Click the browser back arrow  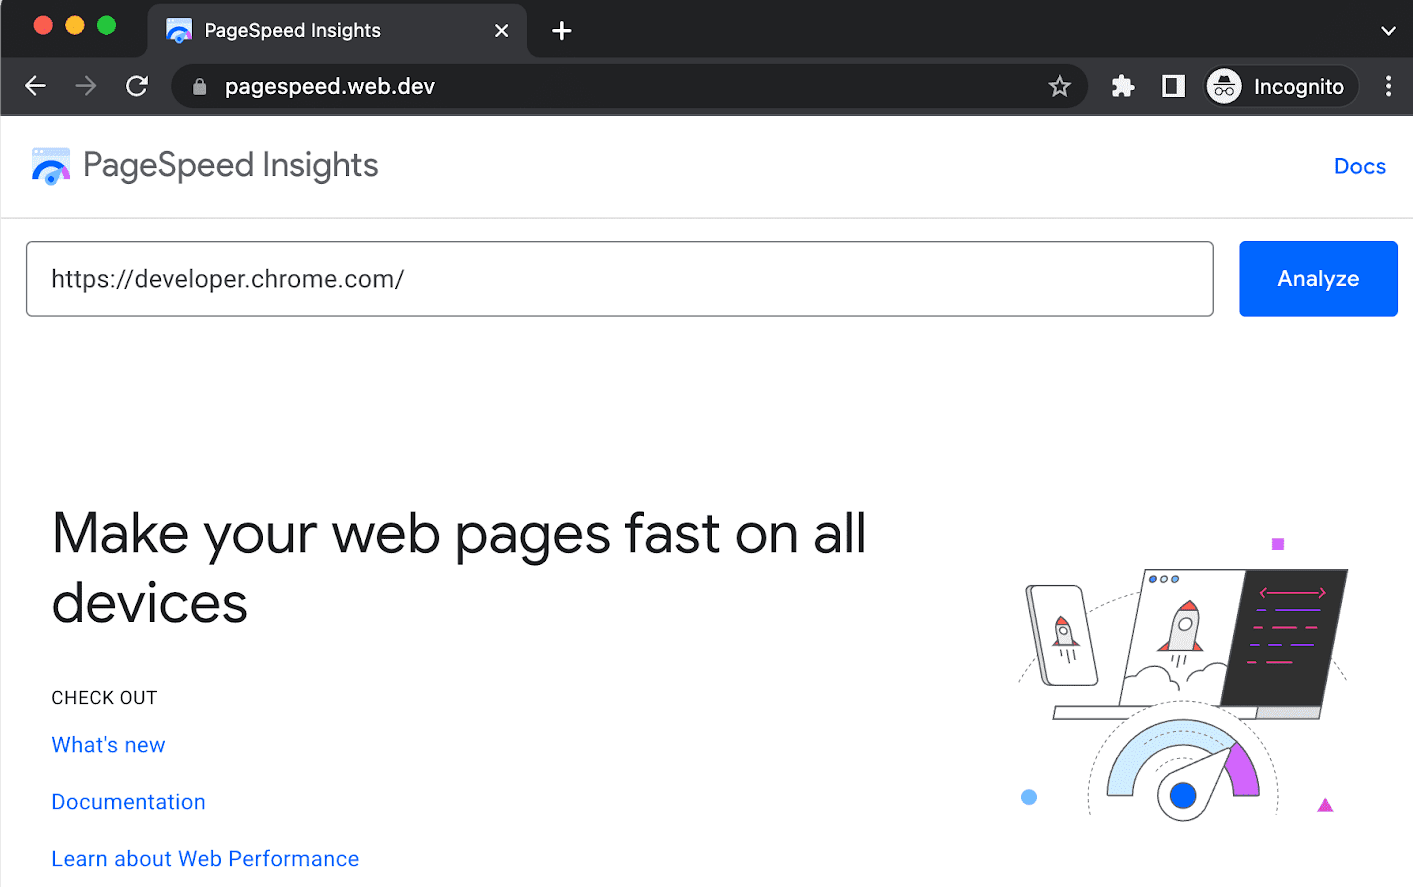coord(36,86)
